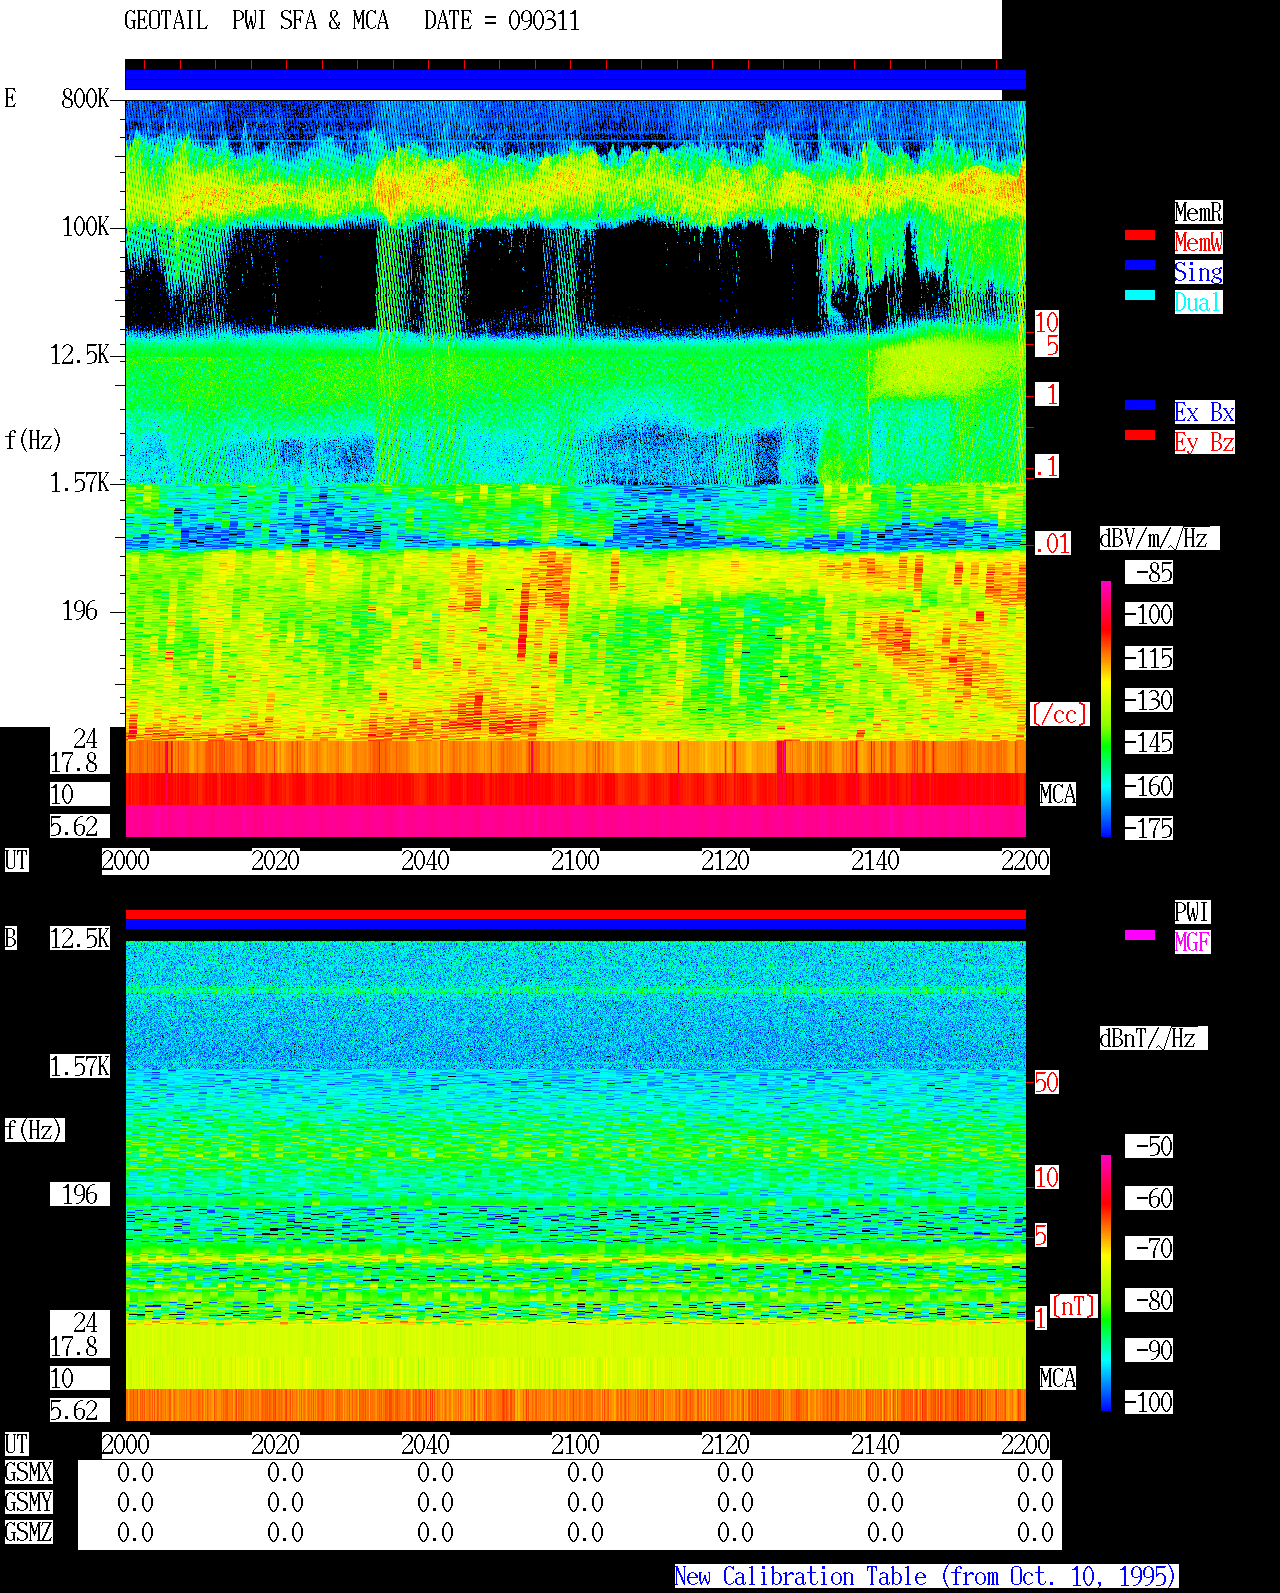Screen dimensions: 1280x1593
Task: Select the magenta MGF legend swatch
Action: tap(1140, 935)
